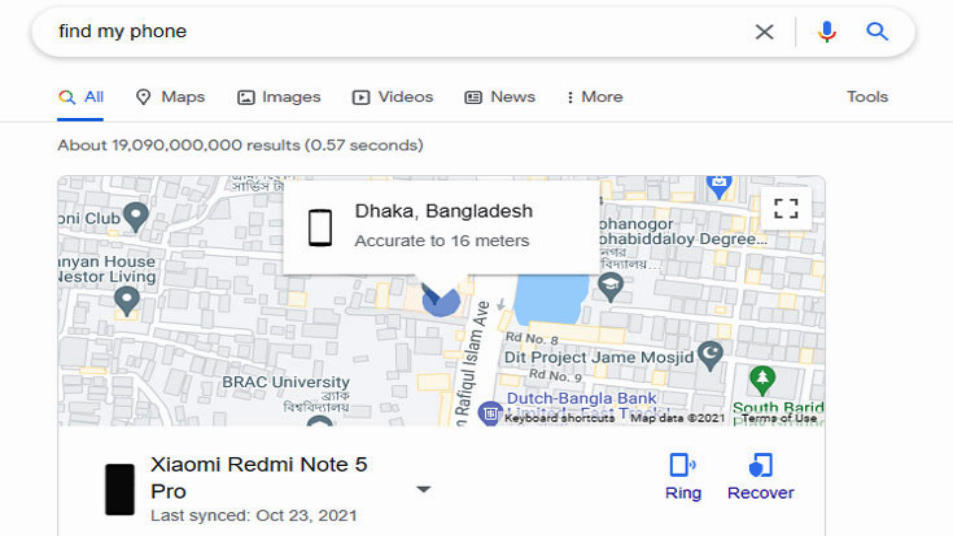Open the Images tab
This screenshot has height=536, width=953.
click(x=279, y=97)
